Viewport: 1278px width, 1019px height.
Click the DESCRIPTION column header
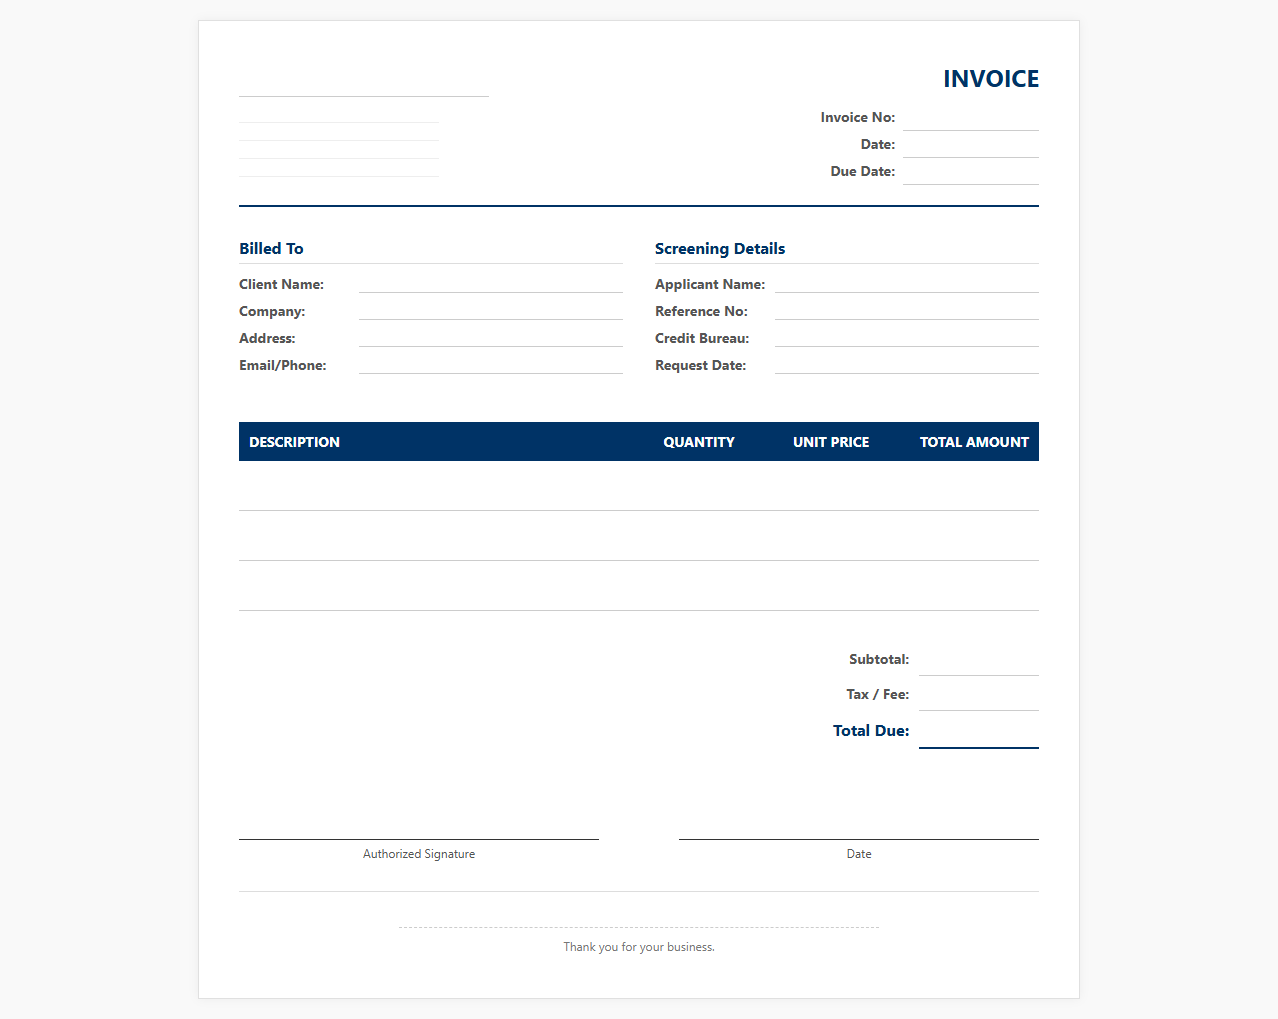[294, 442]
